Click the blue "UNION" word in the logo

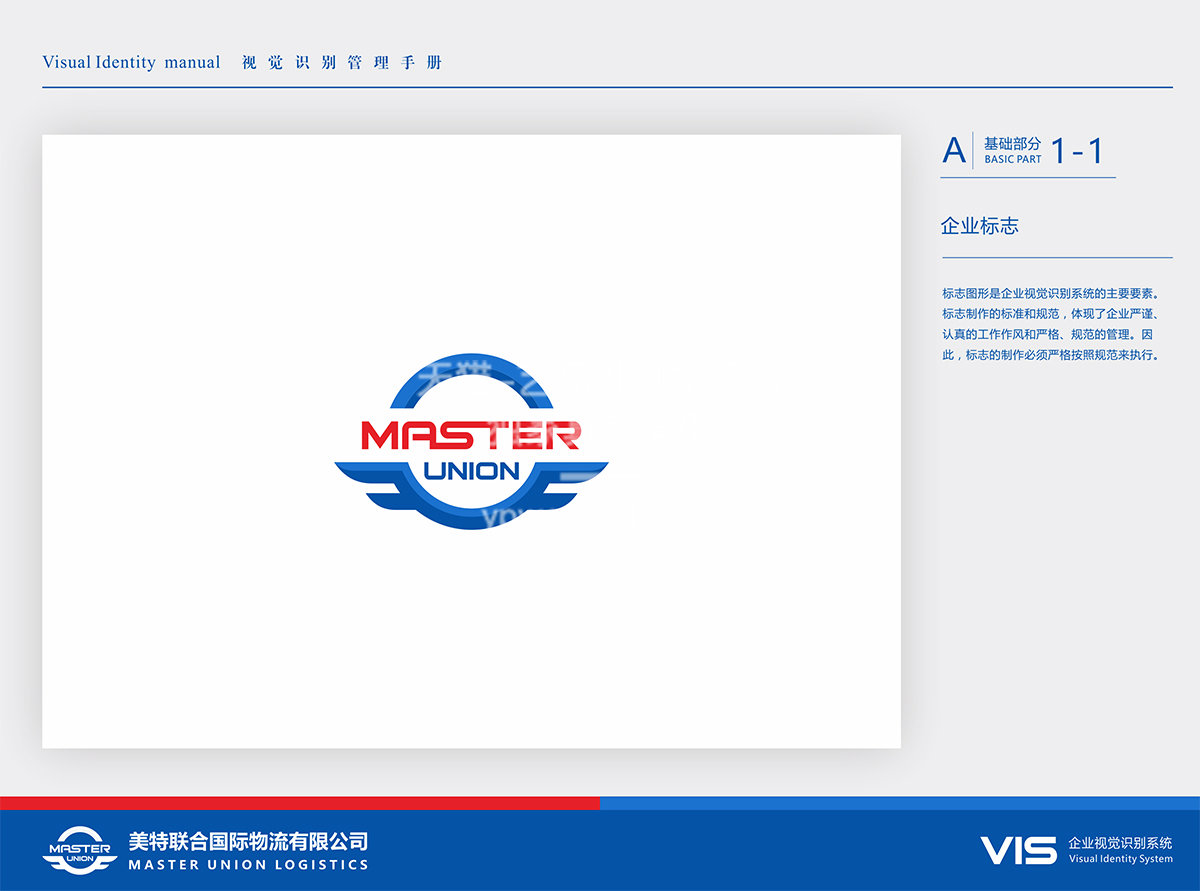(x=472, y=471)
